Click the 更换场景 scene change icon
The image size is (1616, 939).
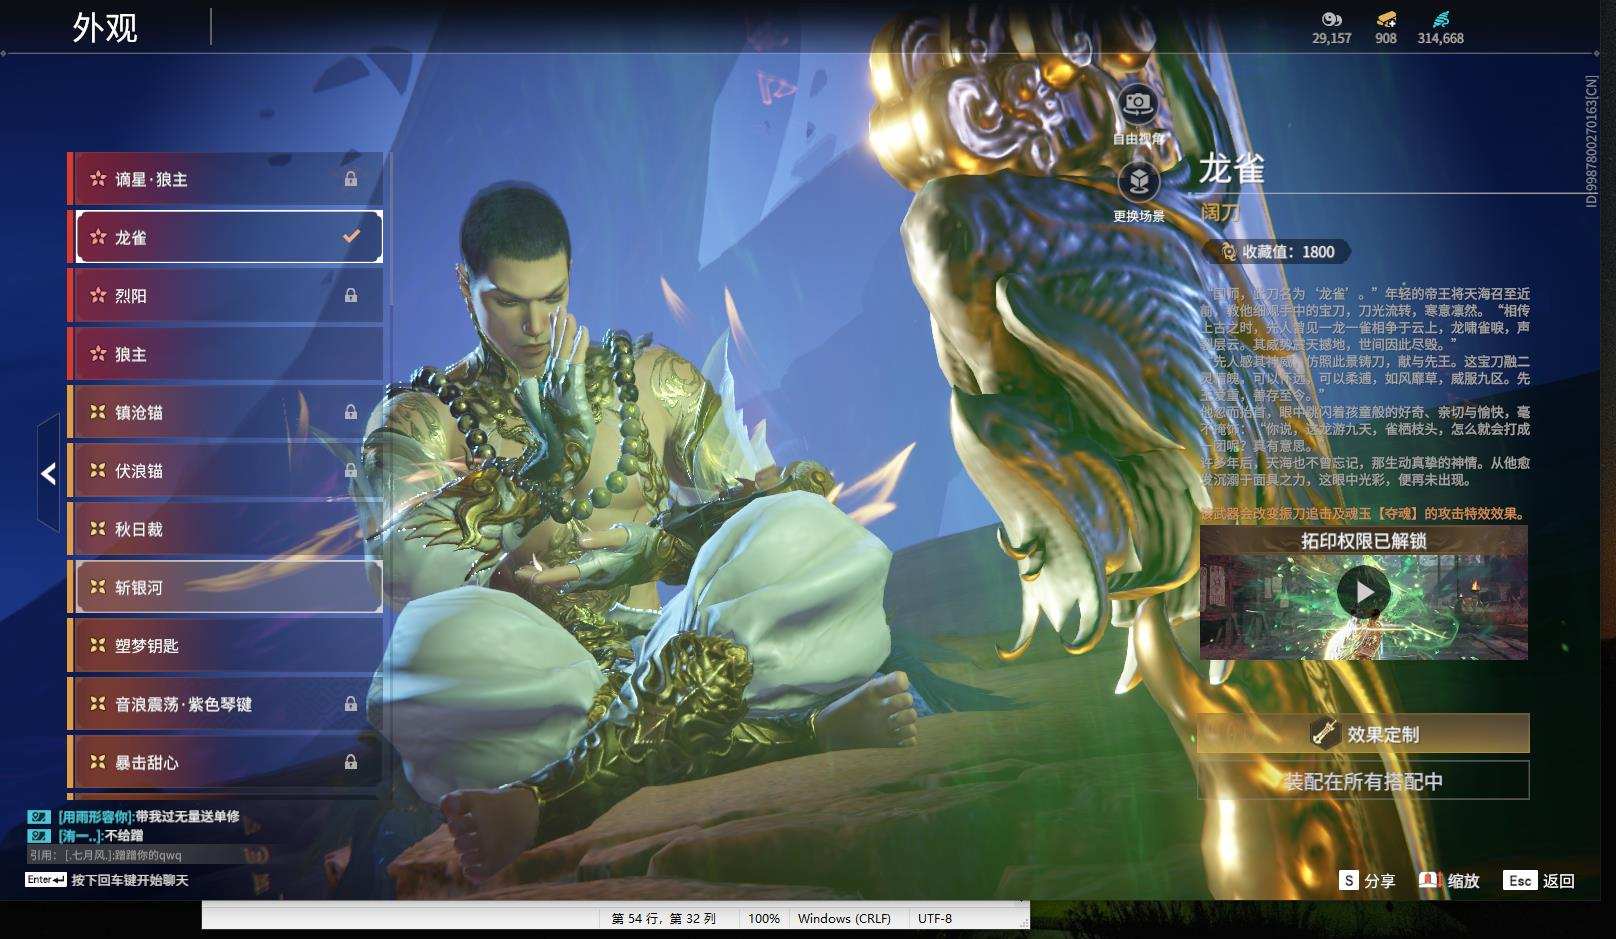point(1138,181)
